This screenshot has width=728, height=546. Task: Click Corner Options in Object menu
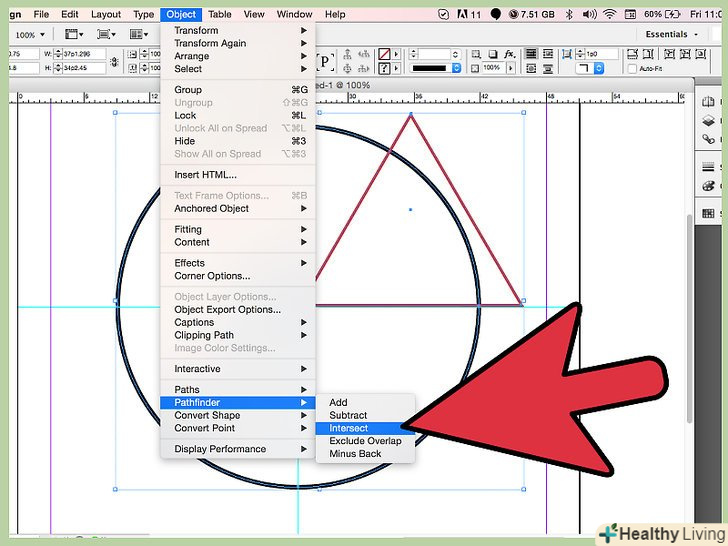point(212,276)
